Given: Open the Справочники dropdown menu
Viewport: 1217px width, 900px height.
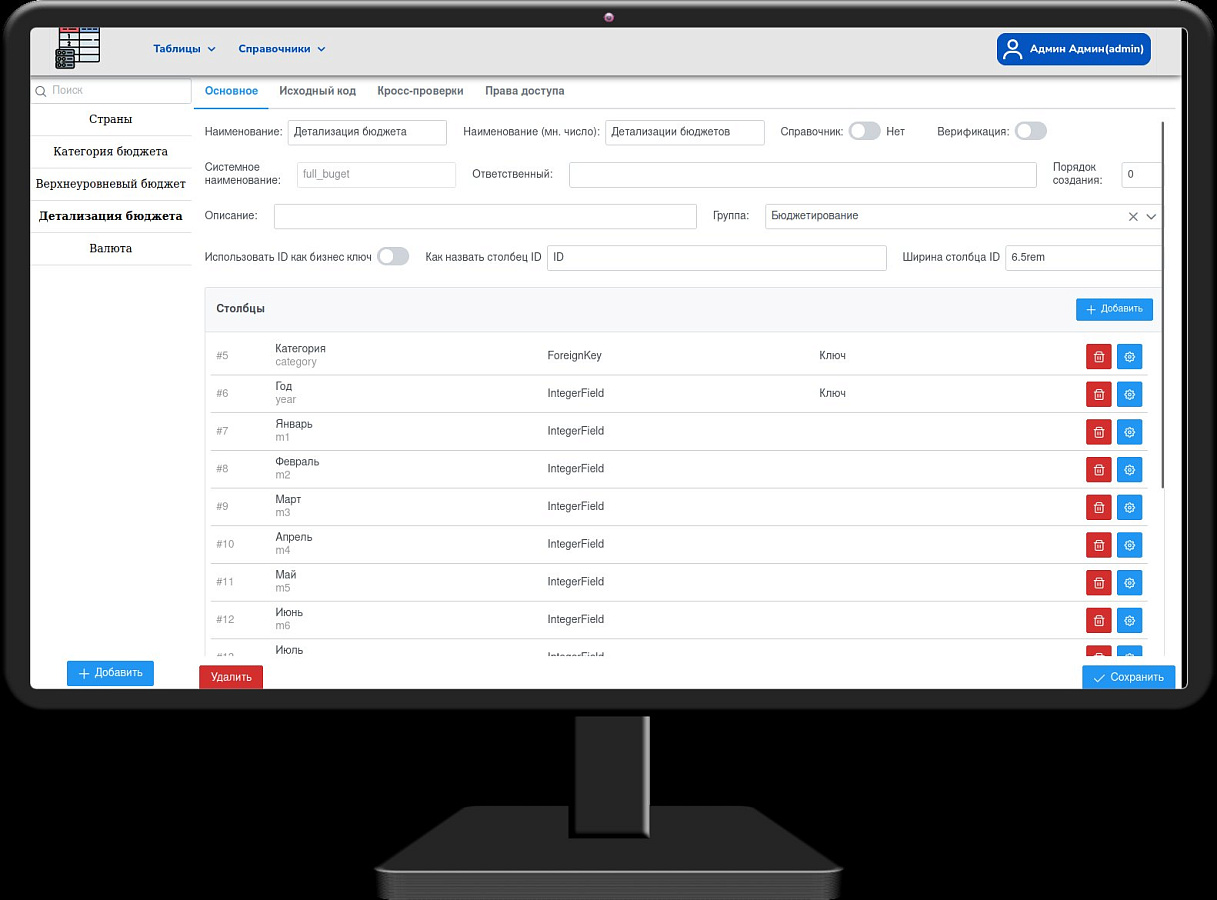Looking at the screenshot, I should pyautogui.click(x=282, y=49).
